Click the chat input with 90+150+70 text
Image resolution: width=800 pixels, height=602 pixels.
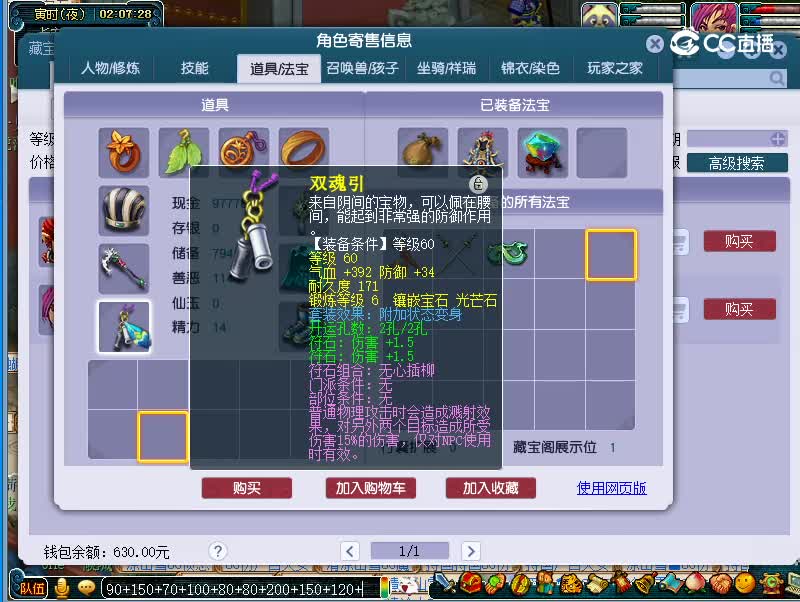(241, 589)
